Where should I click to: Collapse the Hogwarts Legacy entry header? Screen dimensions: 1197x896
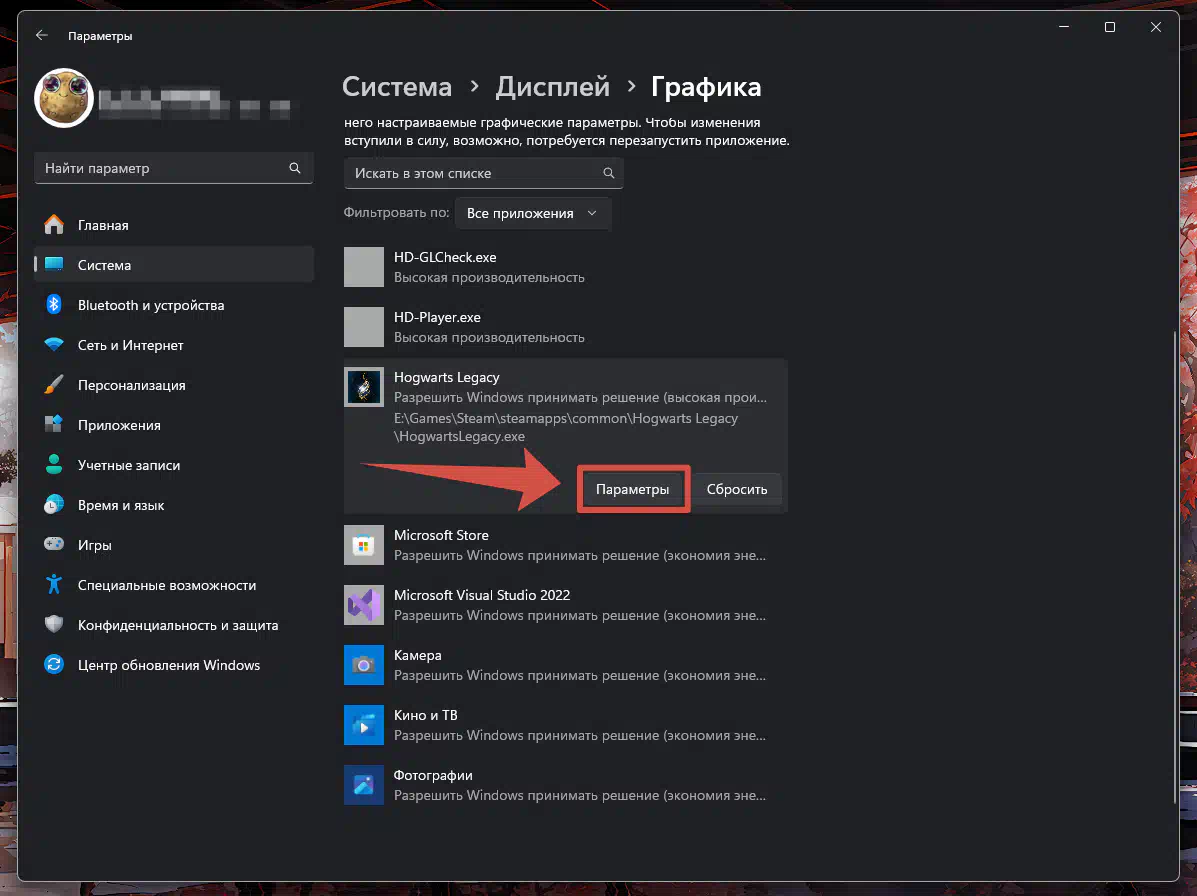pyautogui.click(x=565, y=387)
